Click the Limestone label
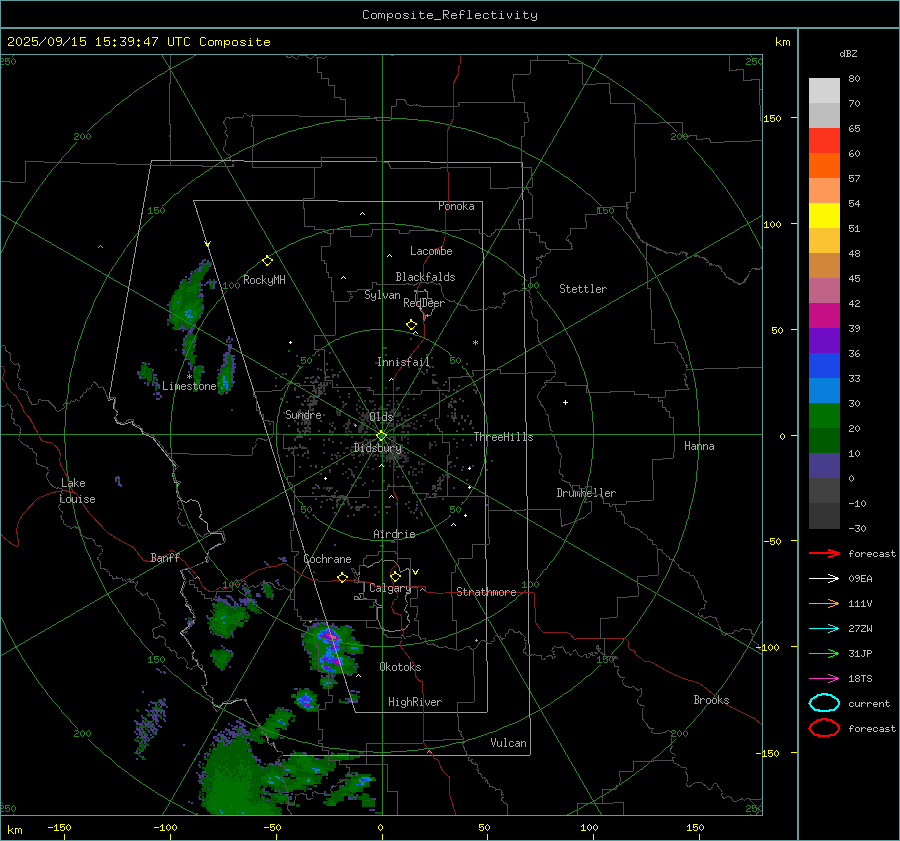The width and height of the screenshot is (900, 841). 189,386
